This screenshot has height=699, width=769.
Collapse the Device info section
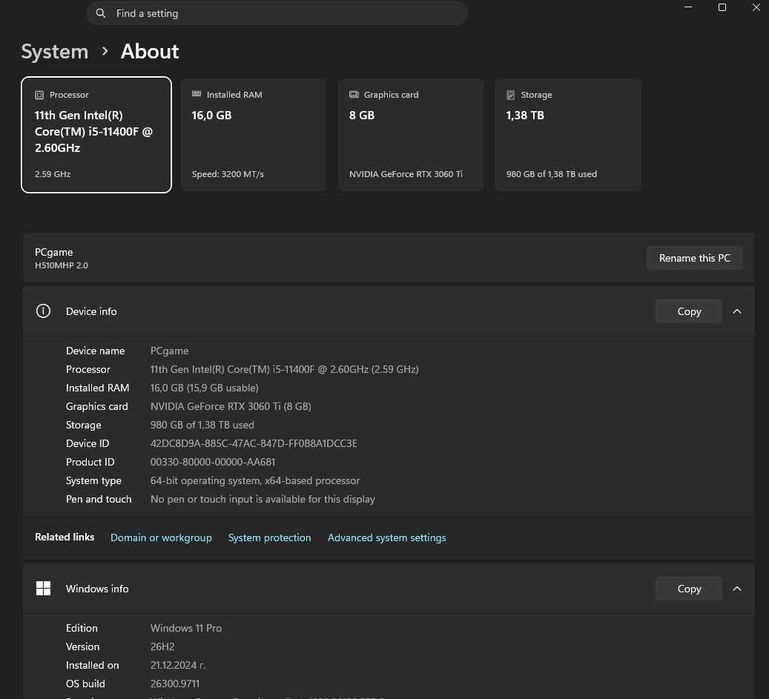pos(737,311)
